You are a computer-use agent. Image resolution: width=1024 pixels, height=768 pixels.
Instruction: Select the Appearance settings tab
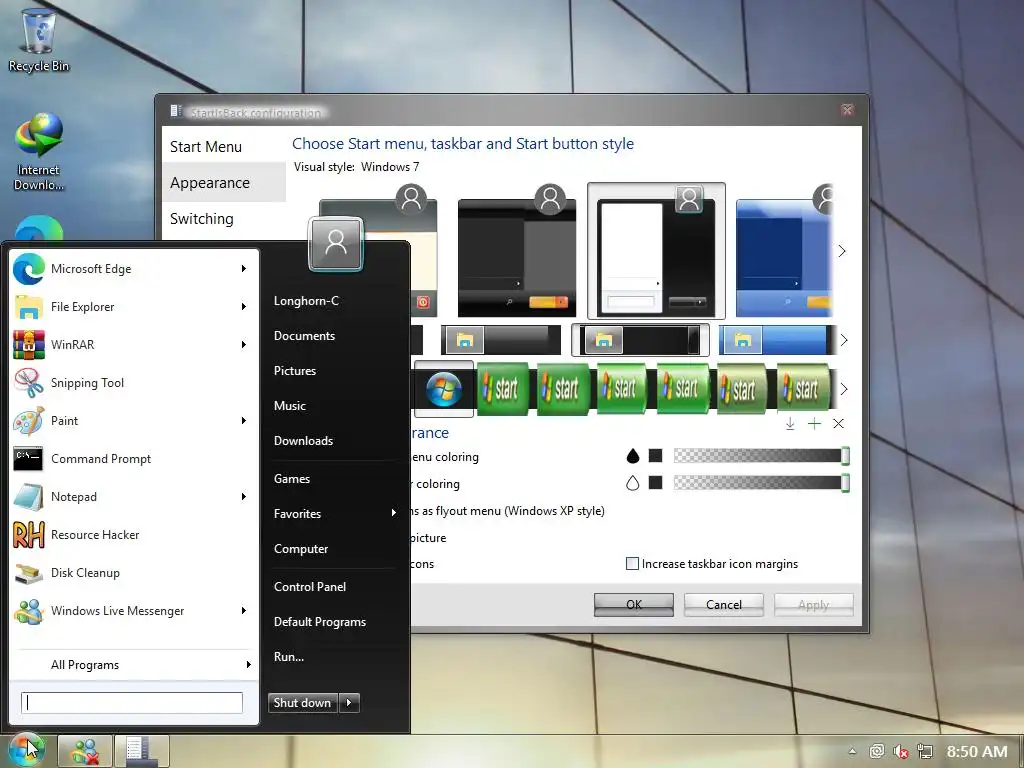tap(224, 183)
